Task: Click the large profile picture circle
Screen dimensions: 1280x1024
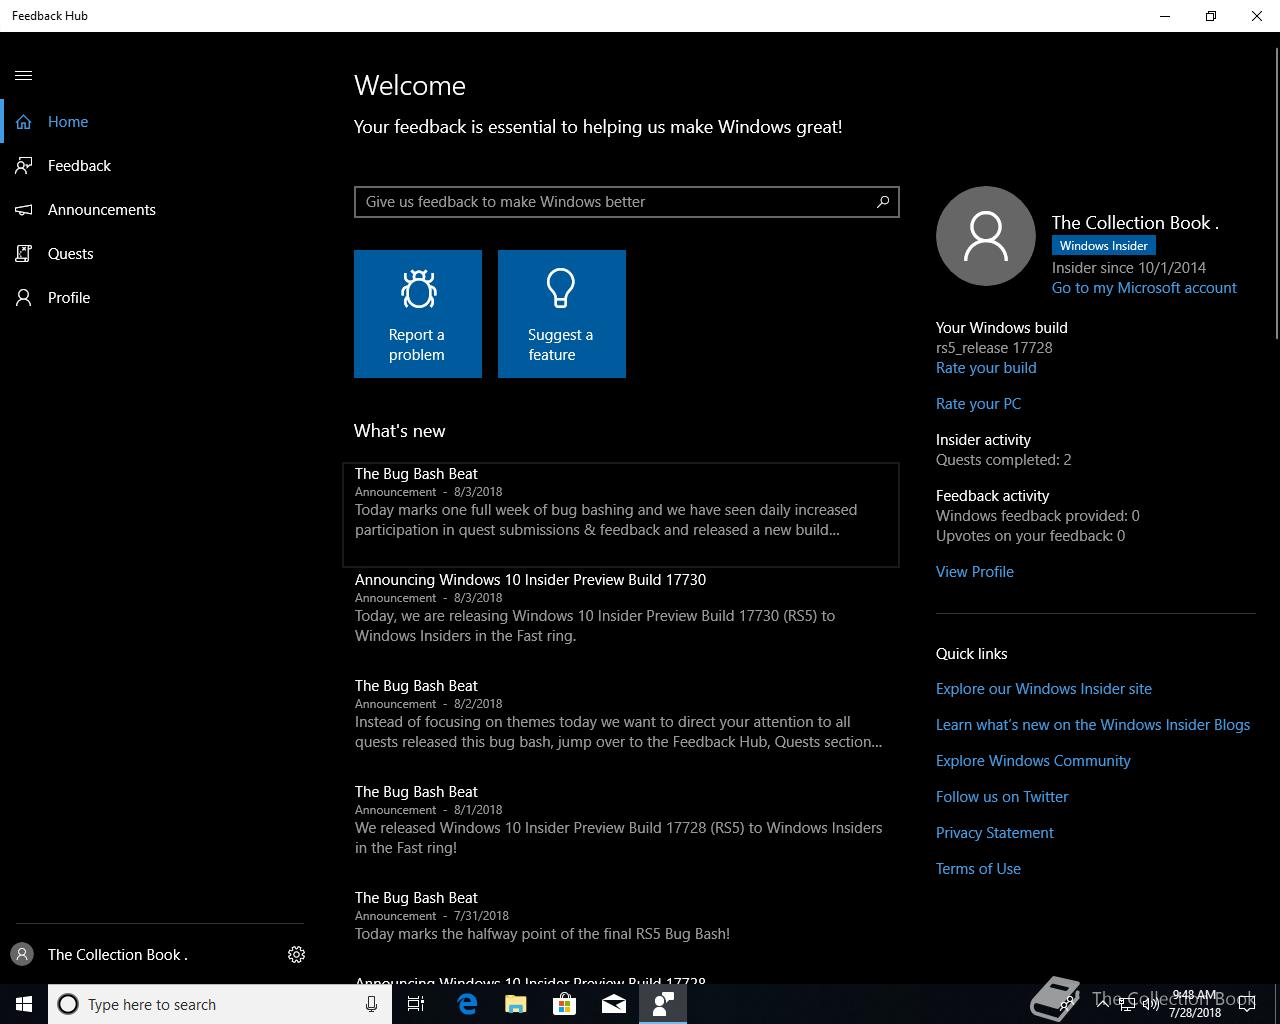Action: [x=986, y=236]
